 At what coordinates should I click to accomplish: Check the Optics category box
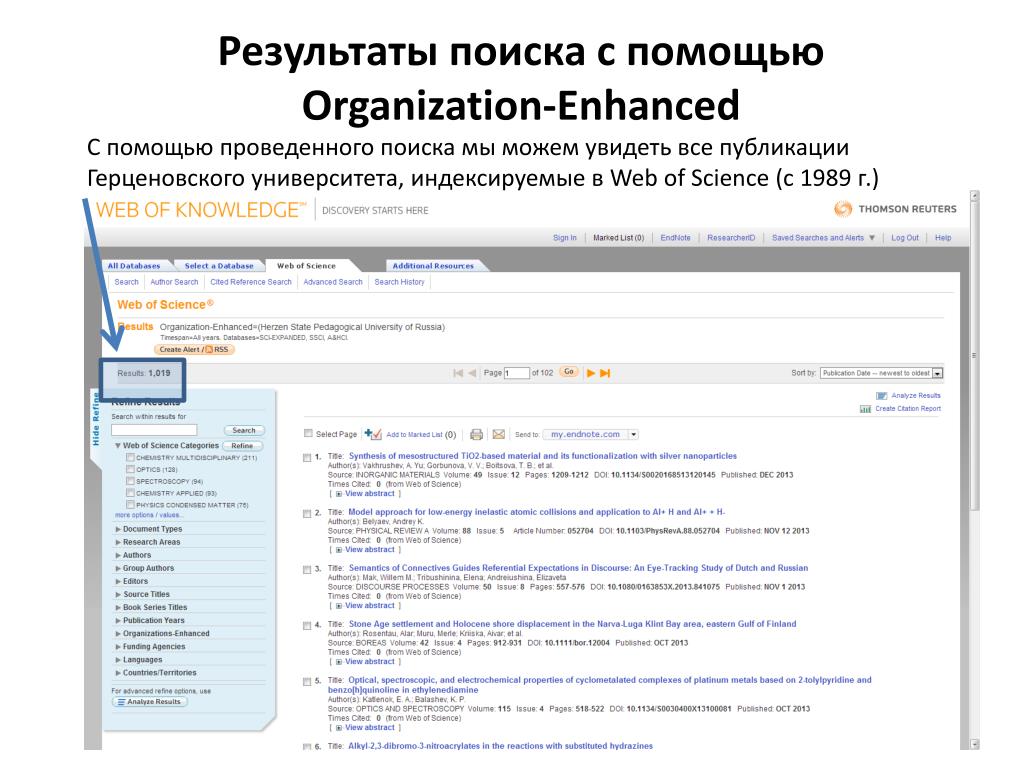131,469
